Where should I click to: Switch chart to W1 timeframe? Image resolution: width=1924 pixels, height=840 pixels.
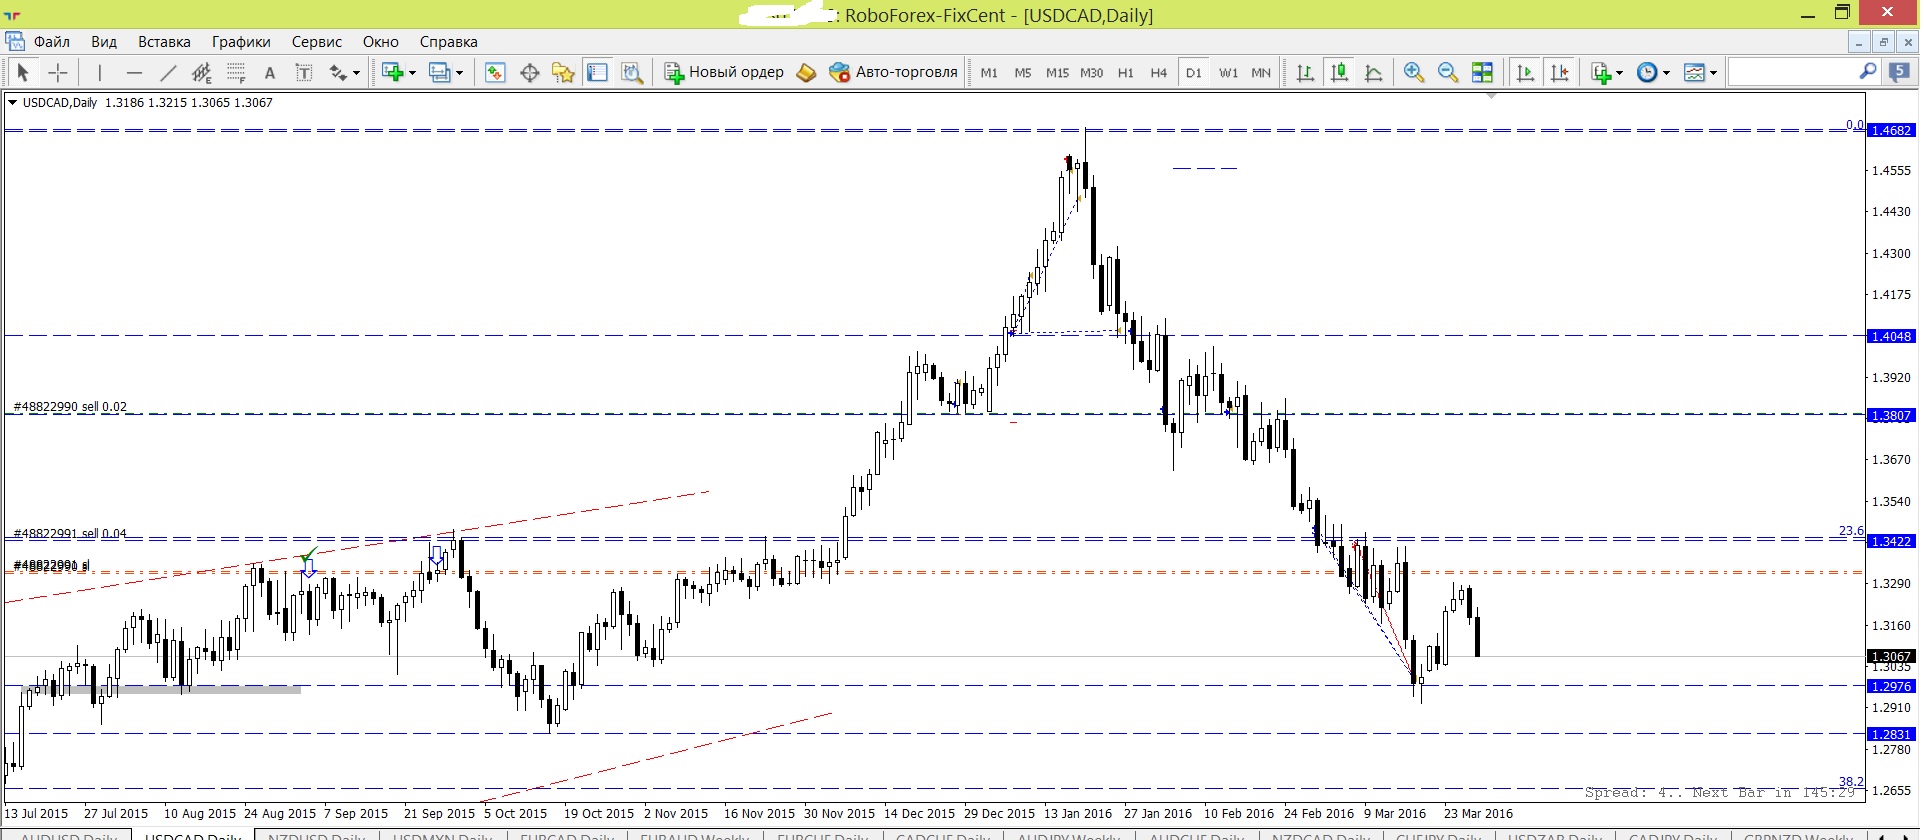(1228, 72)
